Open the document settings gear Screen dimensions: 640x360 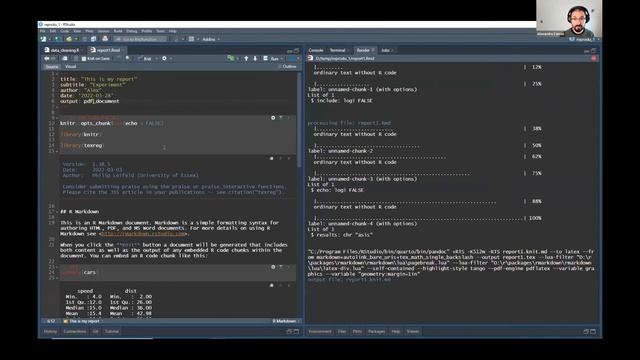164,59
